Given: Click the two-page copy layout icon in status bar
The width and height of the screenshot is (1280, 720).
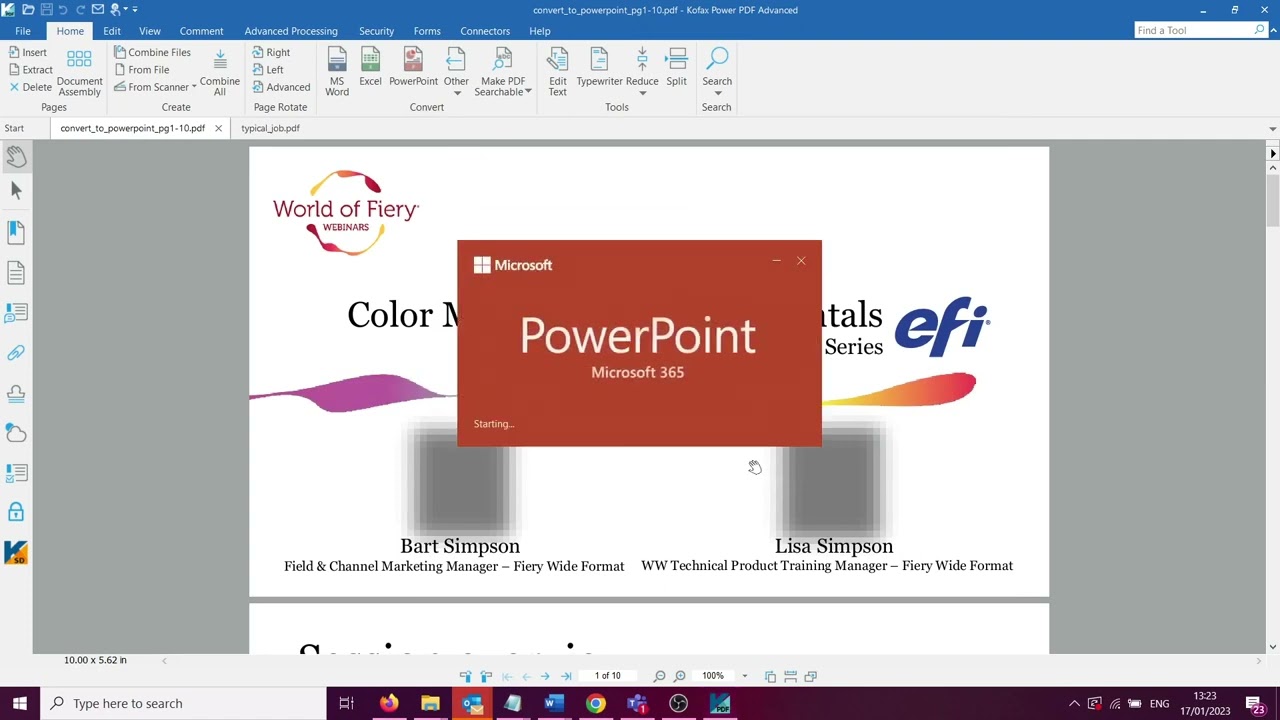Looking at the screenshot, I should click(x=770, y=676).
